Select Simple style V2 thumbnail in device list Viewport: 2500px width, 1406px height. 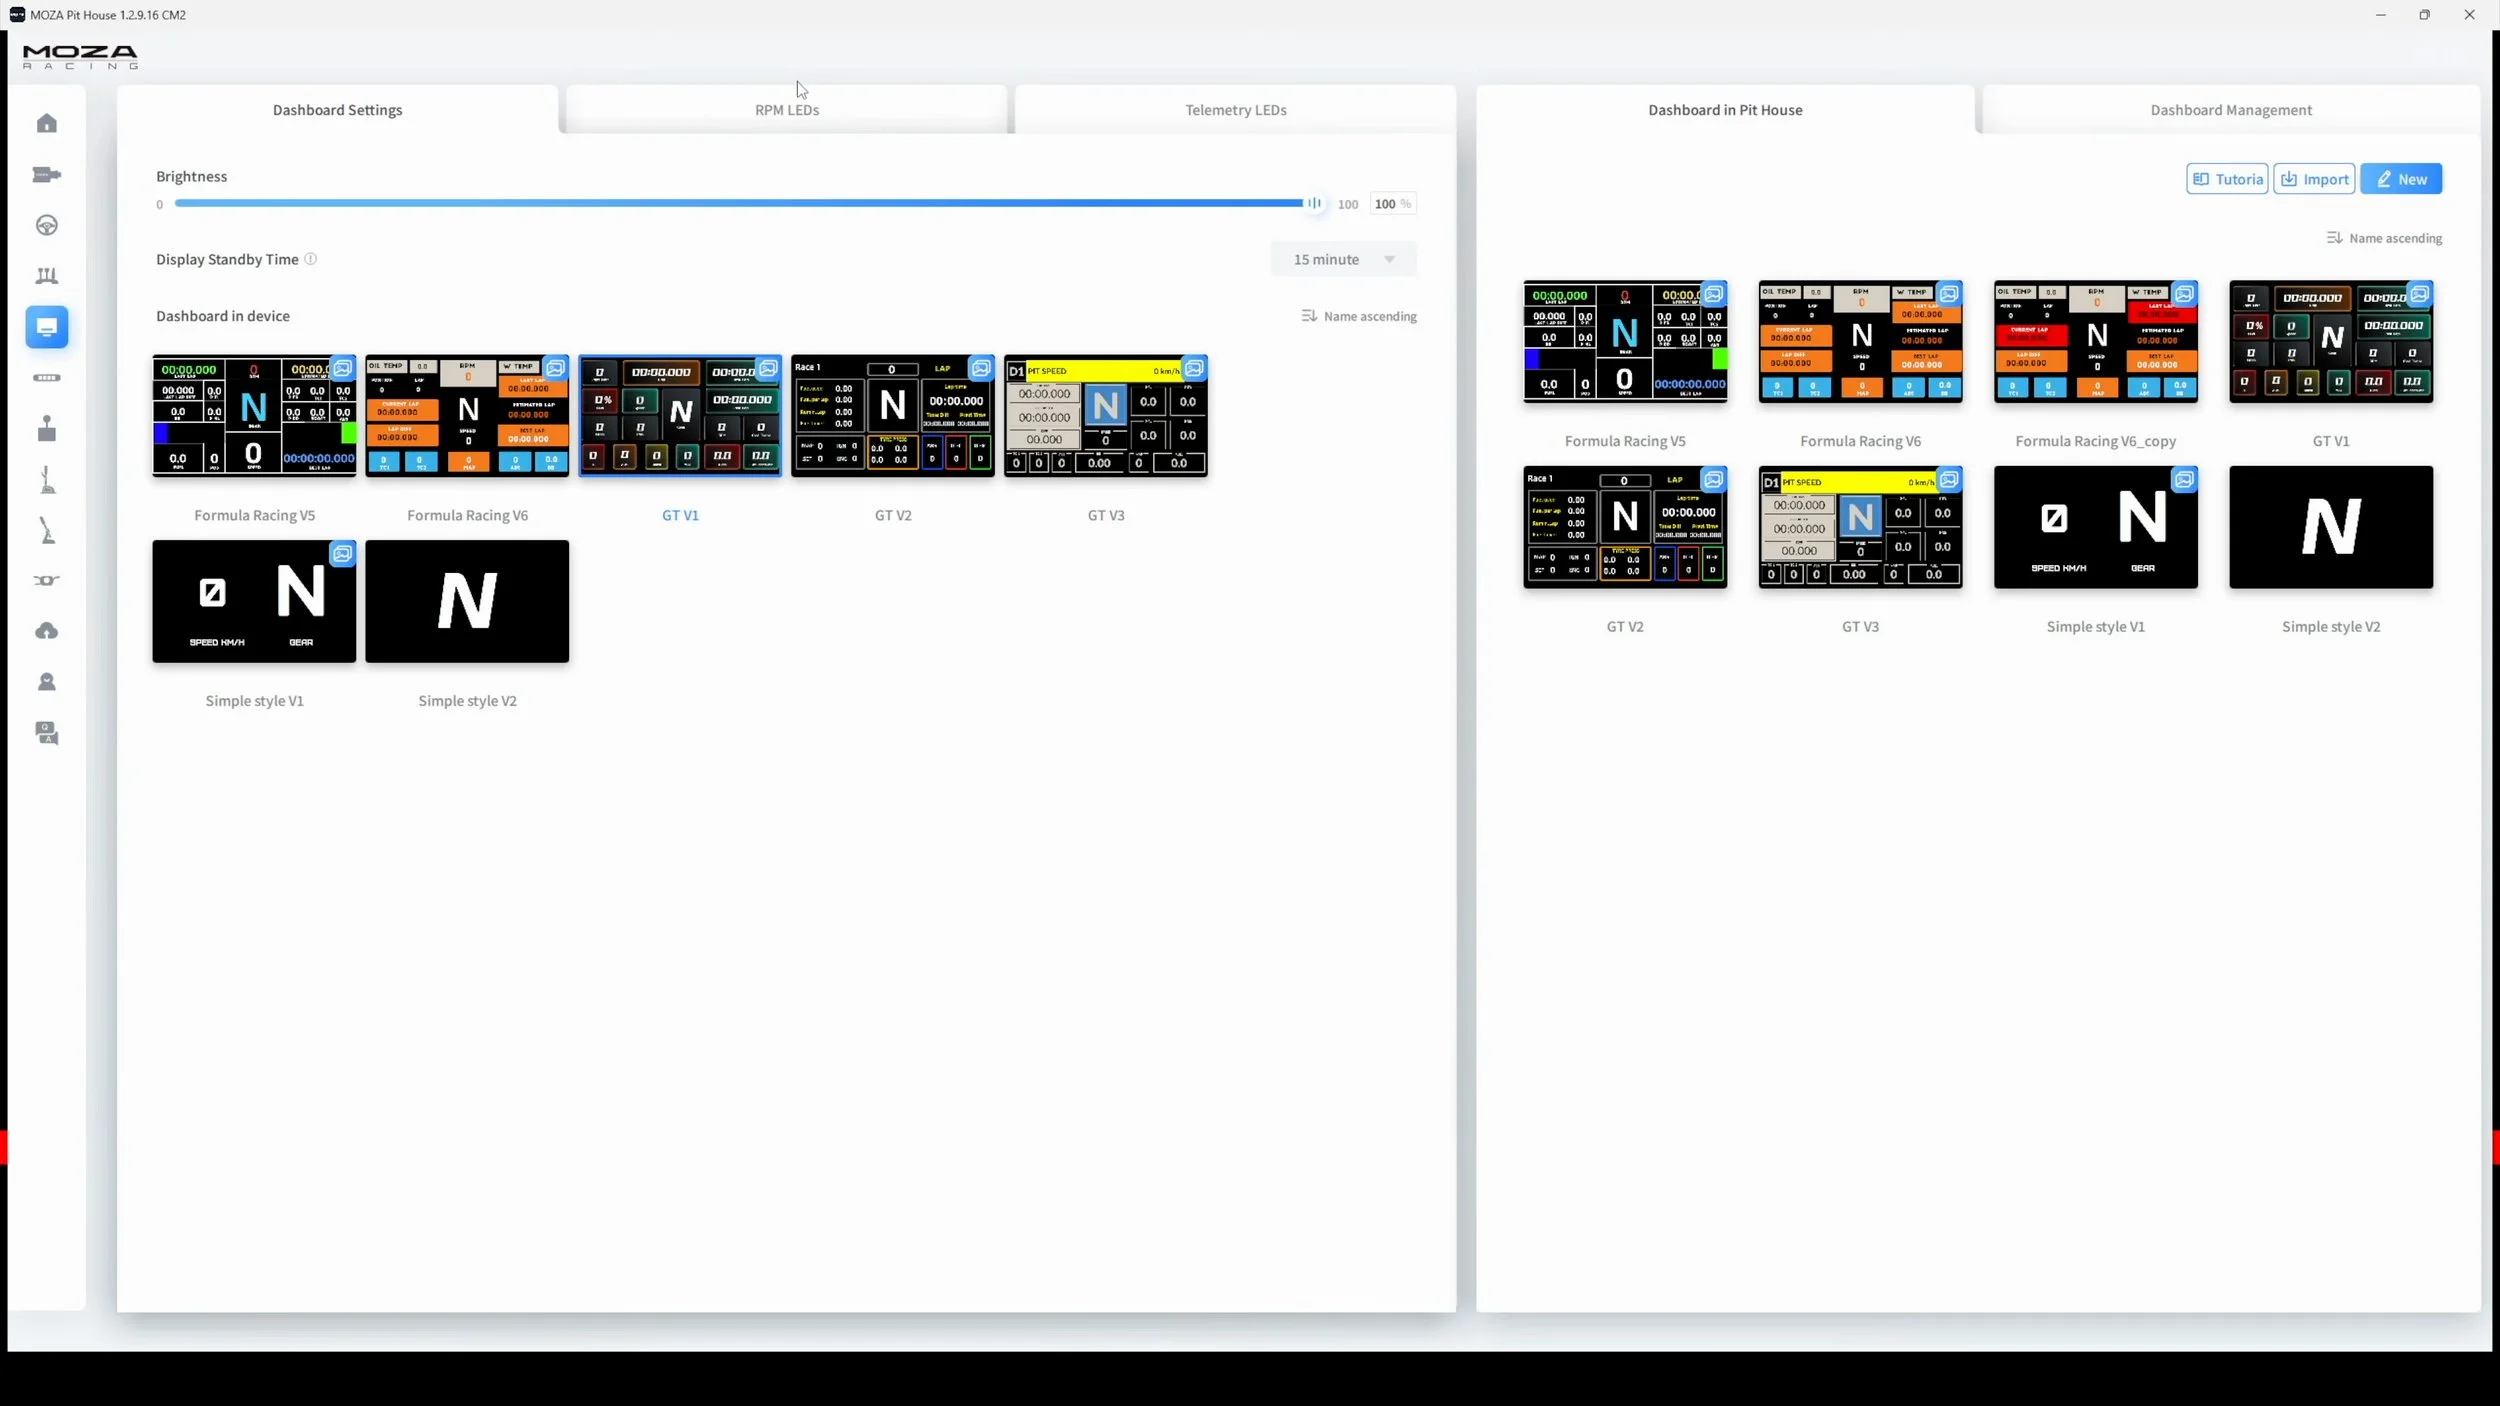pyautogui.click(x=467, y=601)
